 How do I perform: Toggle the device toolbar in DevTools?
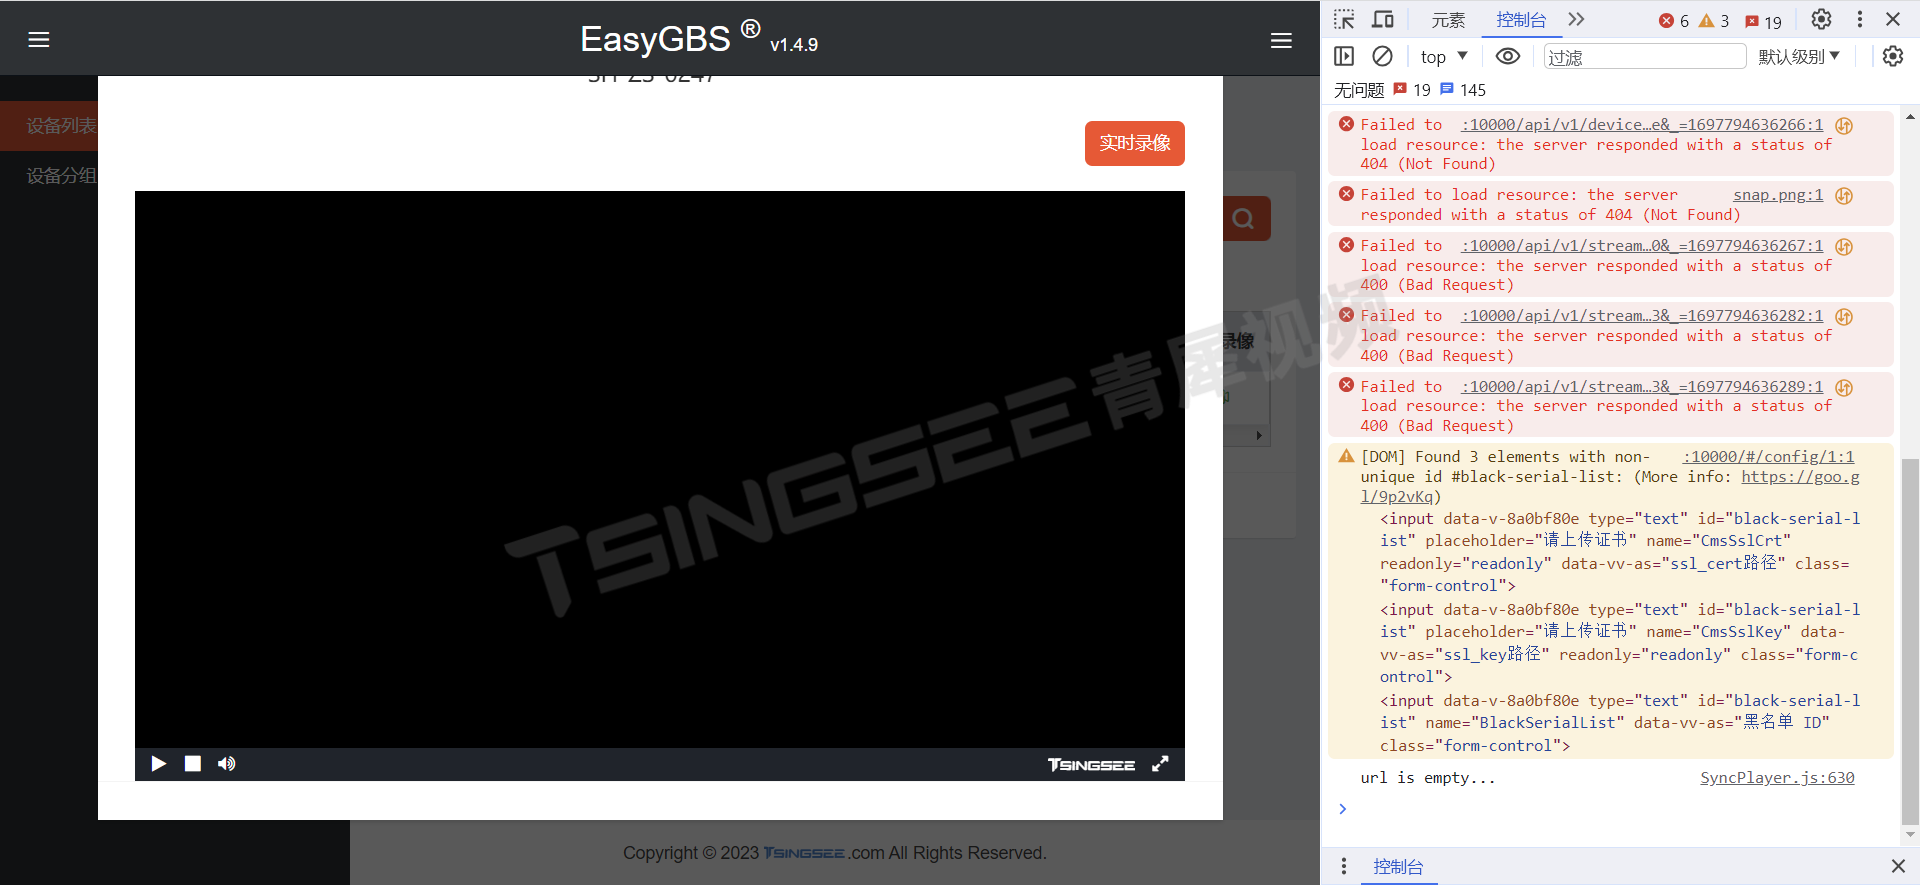coord(1383,20)
